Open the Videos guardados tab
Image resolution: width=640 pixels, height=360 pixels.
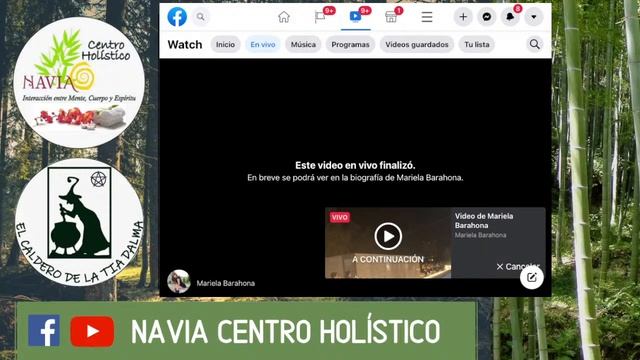click(417, 44)
